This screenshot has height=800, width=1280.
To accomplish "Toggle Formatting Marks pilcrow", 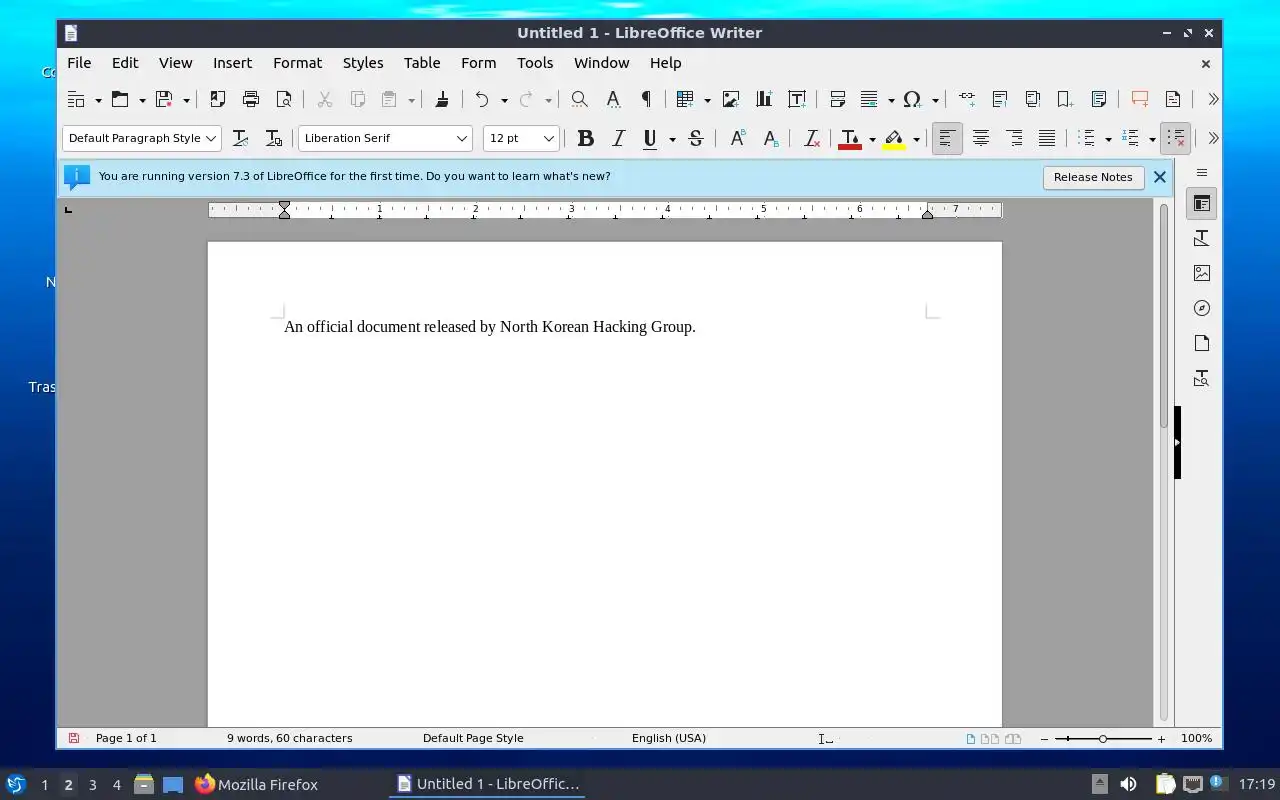I will [646, 99].
